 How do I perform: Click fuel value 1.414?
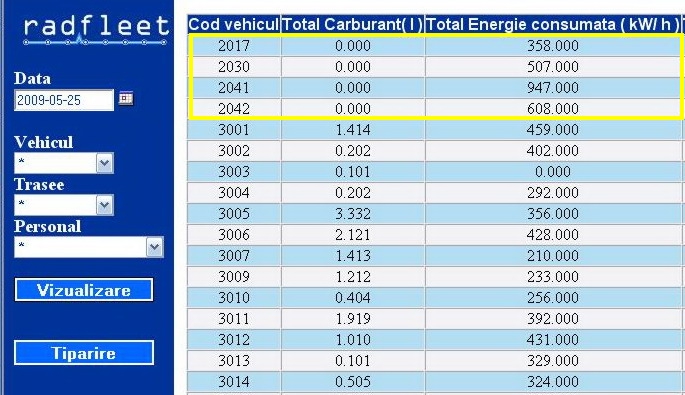pos(353,129)
